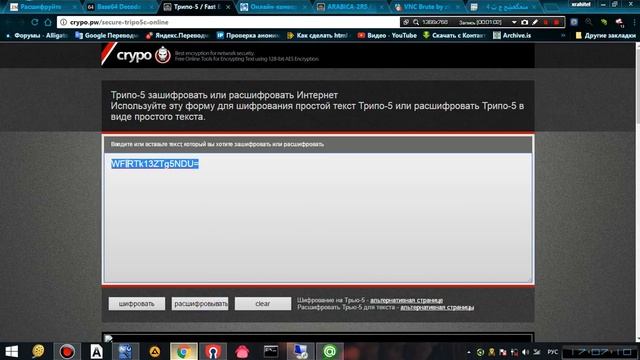Open the red record app in the taskbar
Viewport: 640px width, 360px height.
tap(67, 351)
